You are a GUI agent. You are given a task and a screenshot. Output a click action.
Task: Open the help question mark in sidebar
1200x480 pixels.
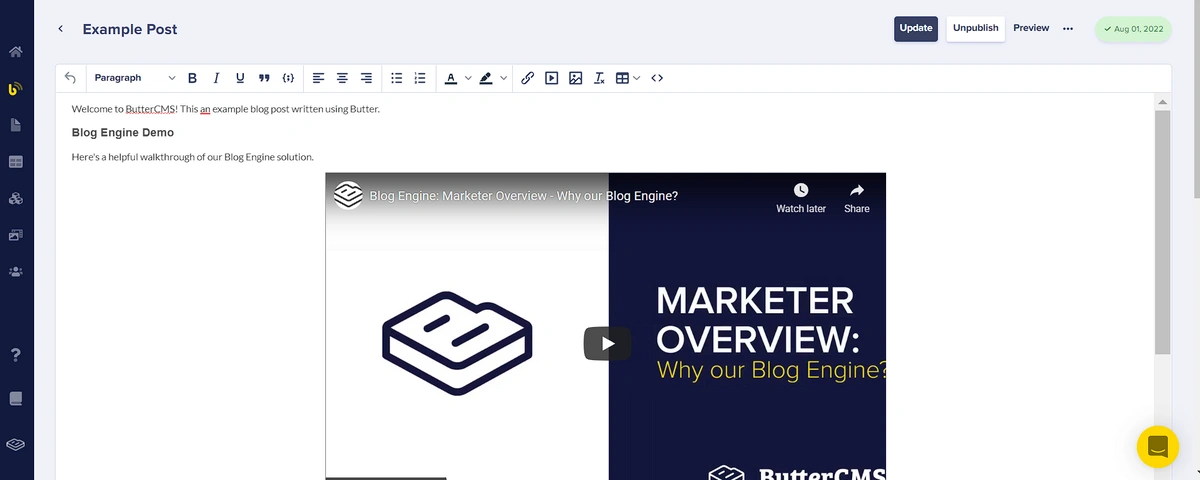[x=16, y=355]
